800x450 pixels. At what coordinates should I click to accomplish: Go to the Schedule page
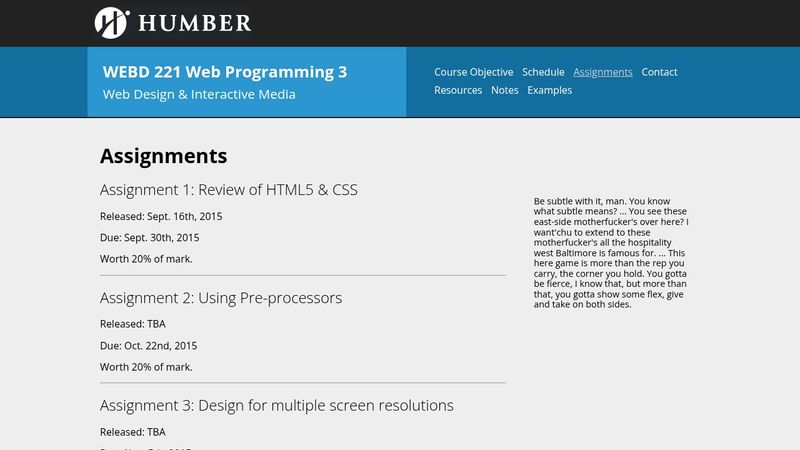(x=543, y=72)
